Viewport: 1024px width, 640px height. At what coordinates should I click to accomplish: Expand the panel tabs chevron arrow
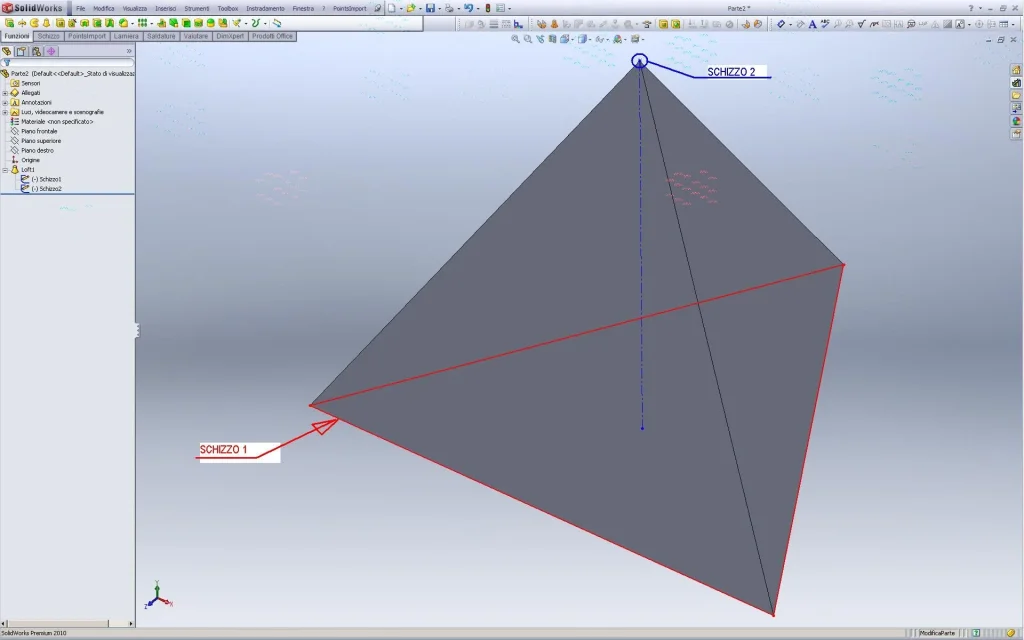pos(129,51)
